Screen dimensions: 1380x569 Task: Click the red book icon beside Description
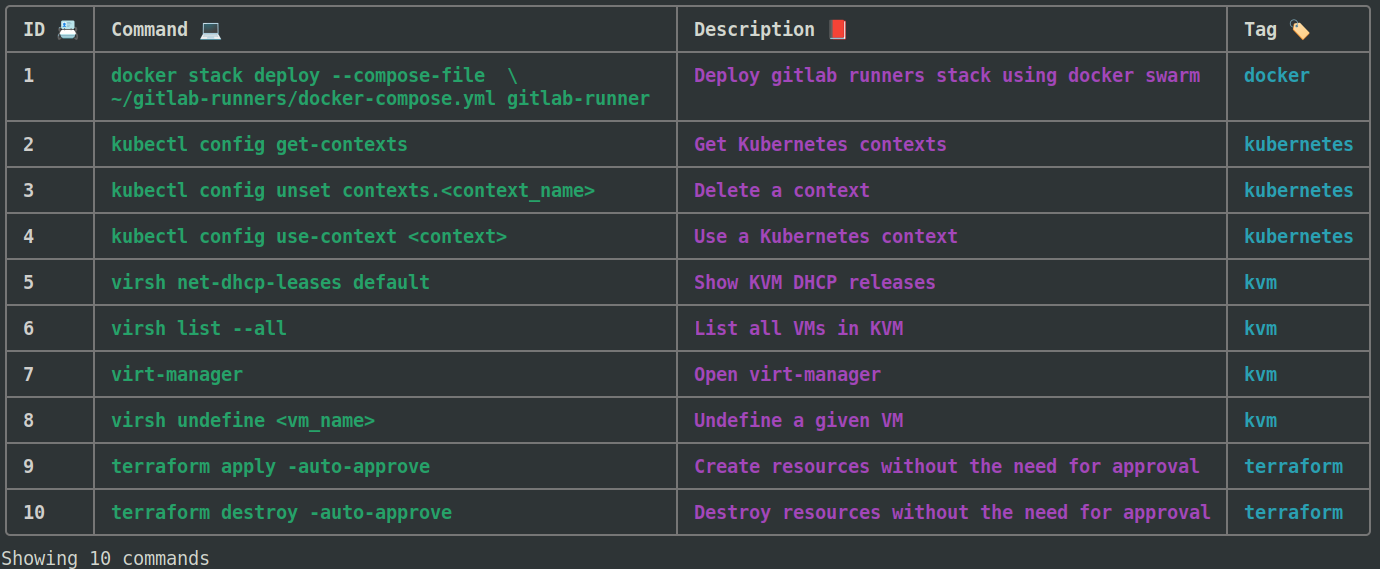[x=838, y=30]
